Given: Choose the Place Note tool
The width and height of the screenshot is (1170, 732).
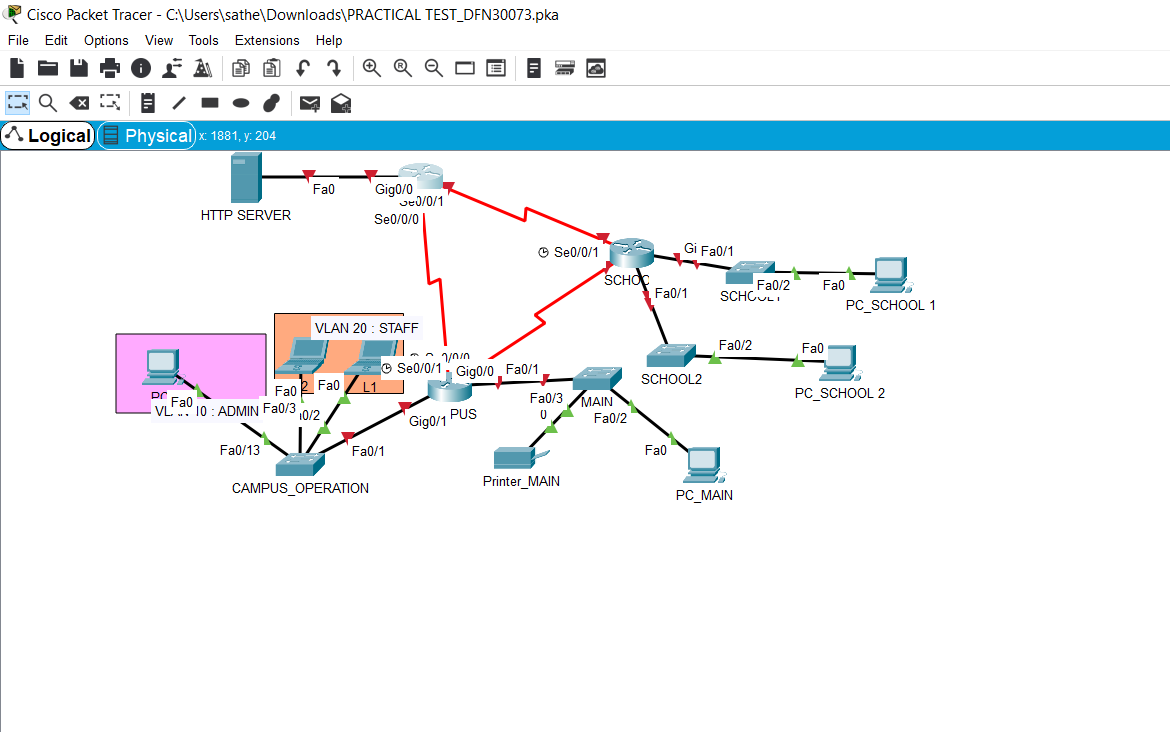Looking at the screenshot, I should (x=146, y=102).
